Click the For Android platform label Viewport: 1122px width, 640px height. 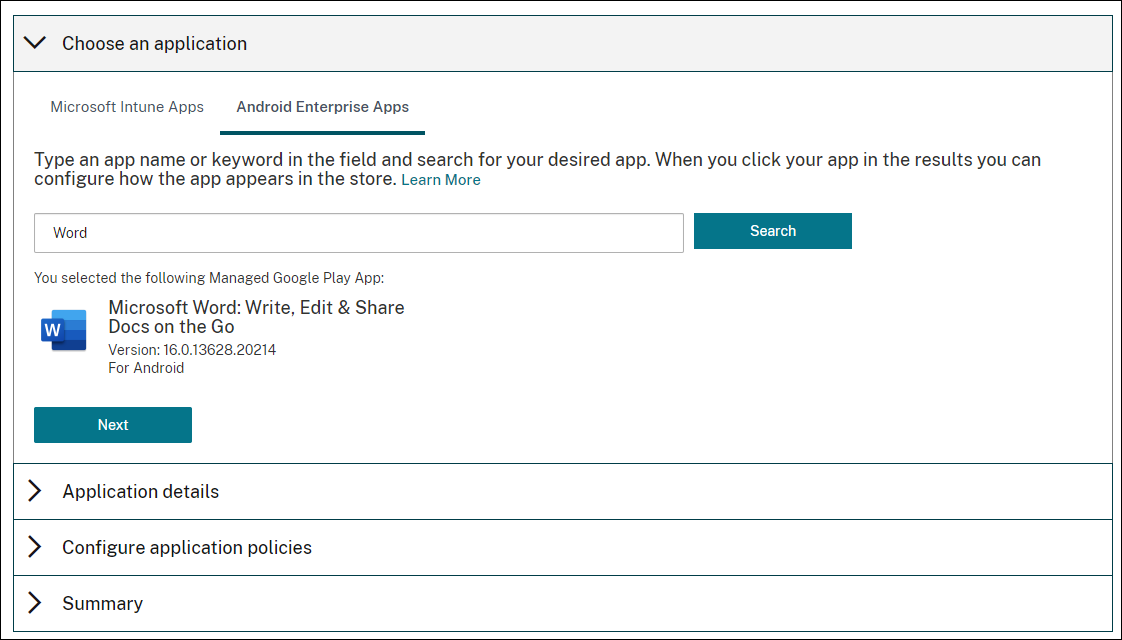pyautogui.click(x=146, y=367)
